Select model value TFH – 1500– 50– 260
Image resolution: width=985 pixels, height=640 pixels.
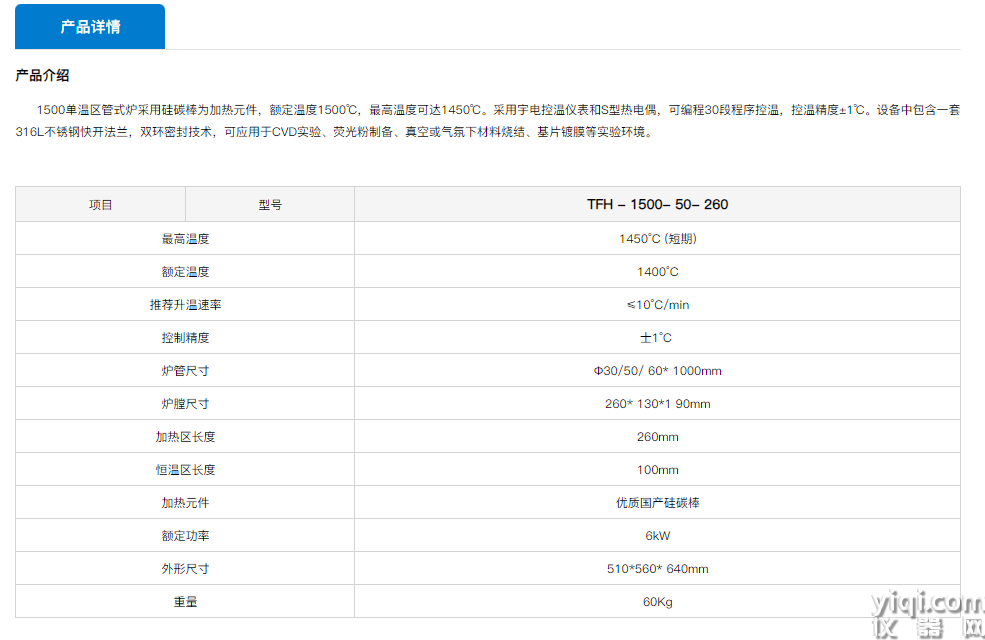[x=657, y=205]
